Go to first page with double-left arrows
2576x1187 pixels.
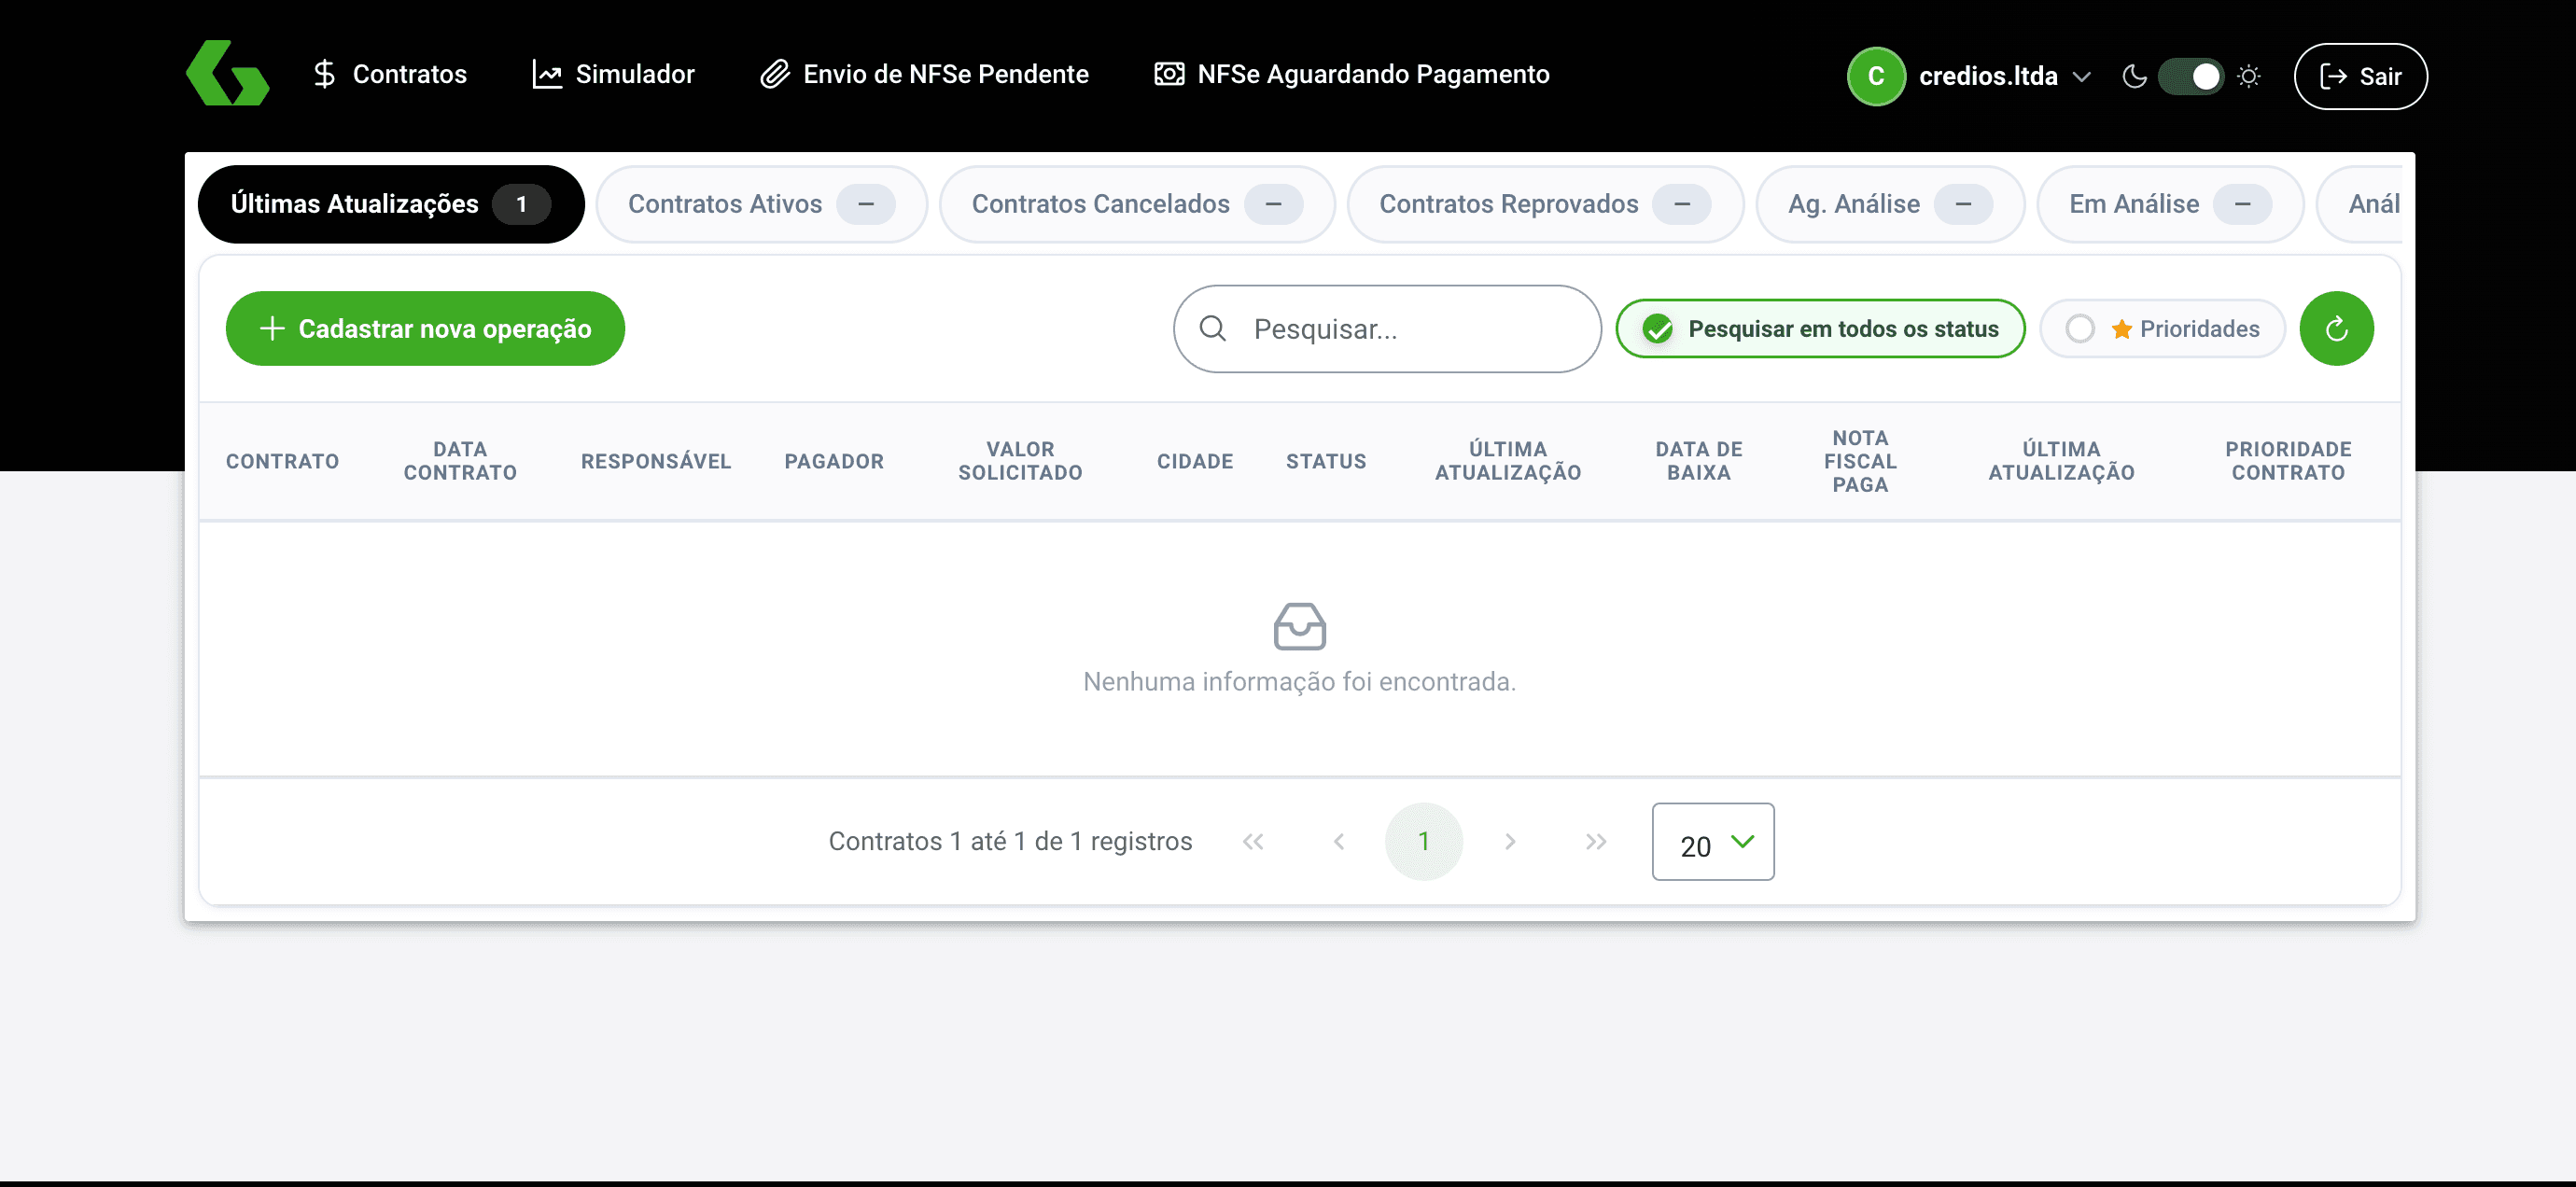1253,842
